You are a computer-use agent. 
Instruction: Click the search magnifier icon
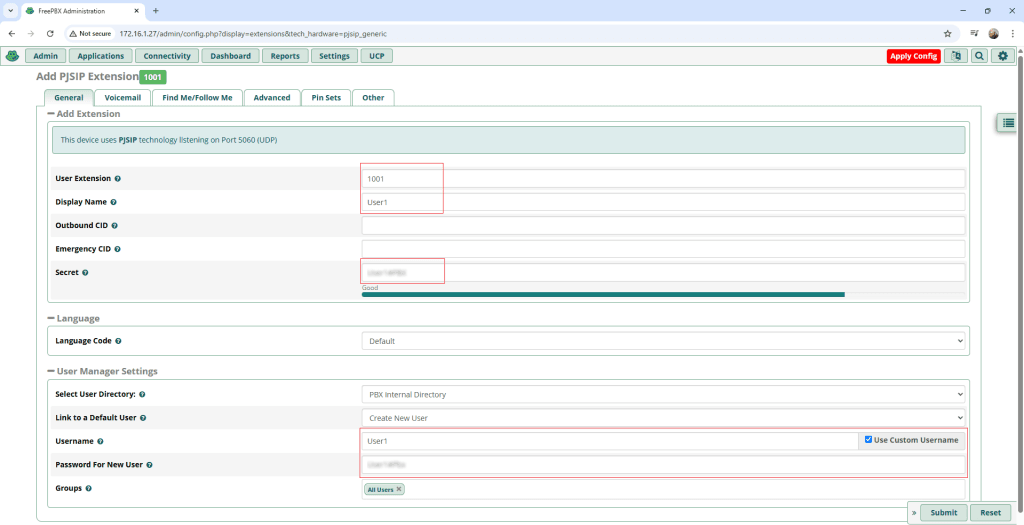click(x=979, y=56)
